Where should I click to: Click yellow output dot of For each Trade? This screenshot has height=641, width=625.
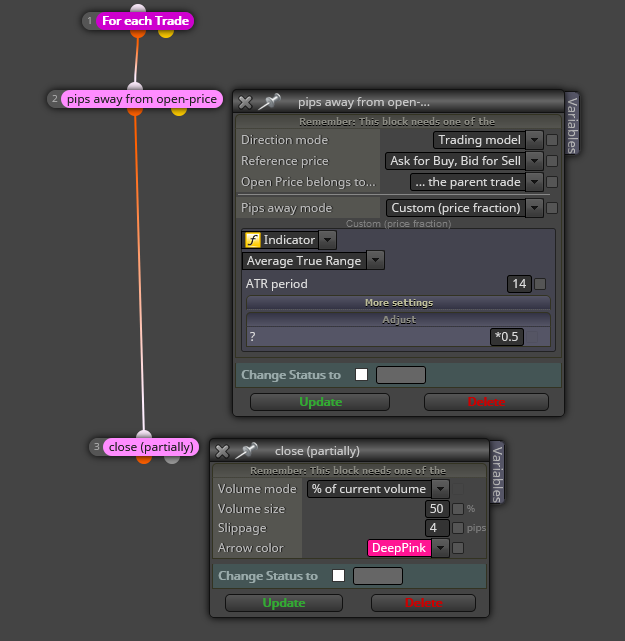[166, 32]
